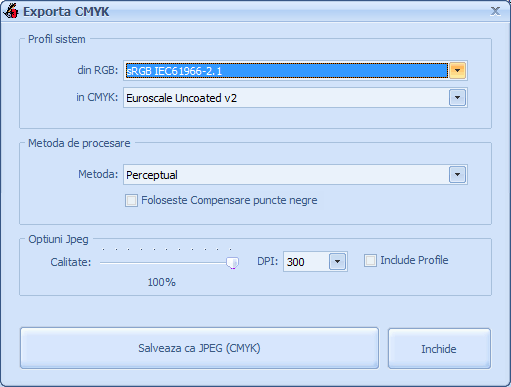Screen dimensions: 511x387
Task: Click the Foloseste Compensare puncte negre label
Action: click(x=229, y=200)
